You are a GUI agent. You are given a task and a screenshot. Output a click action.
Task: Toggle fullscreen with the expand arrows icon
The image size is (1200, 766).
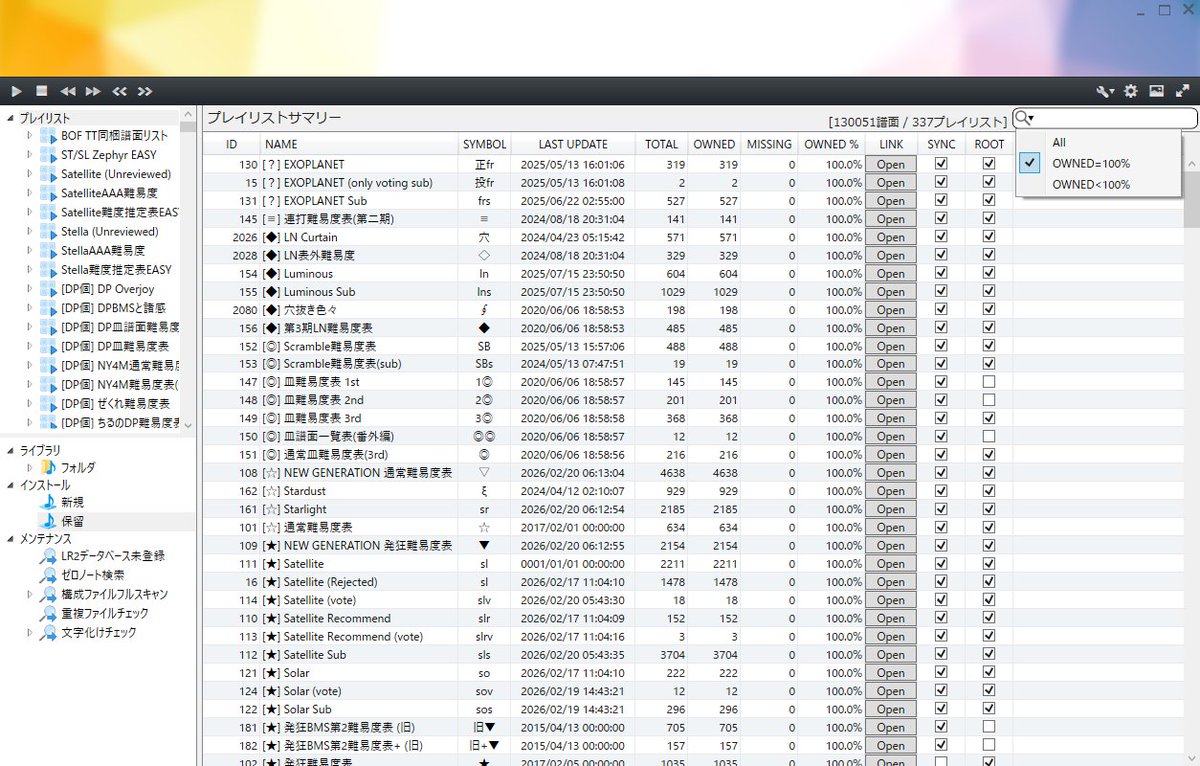1182,91
